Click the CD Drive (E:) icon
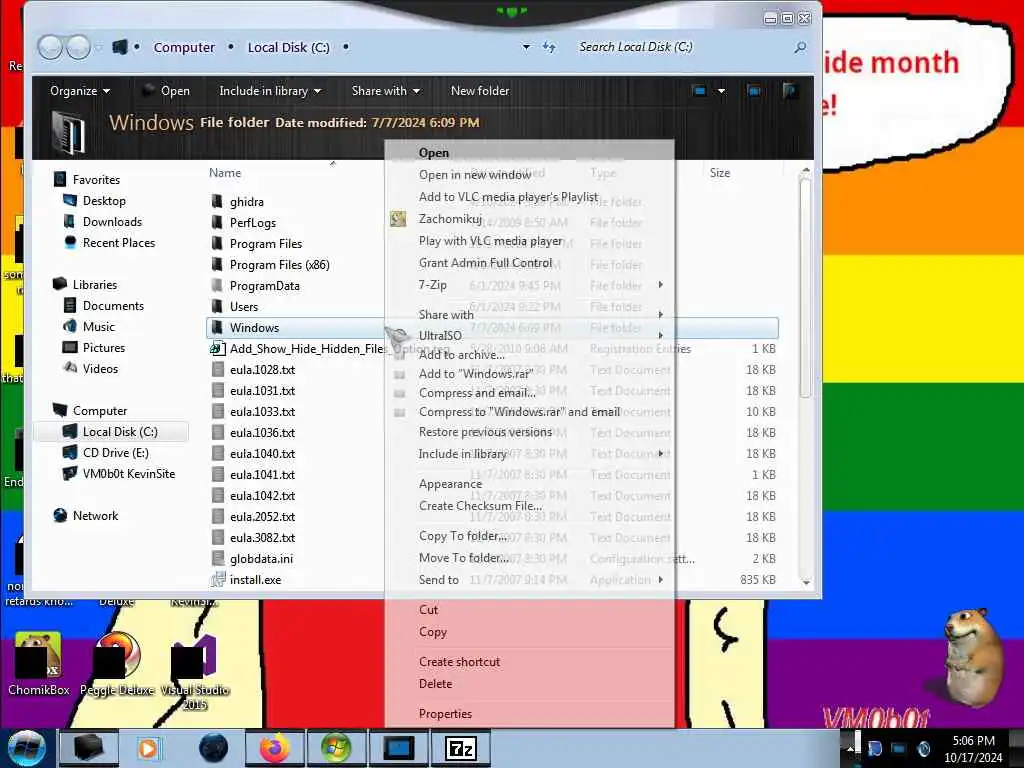Viewport: 1024px width, 768px height. (70, 453)
